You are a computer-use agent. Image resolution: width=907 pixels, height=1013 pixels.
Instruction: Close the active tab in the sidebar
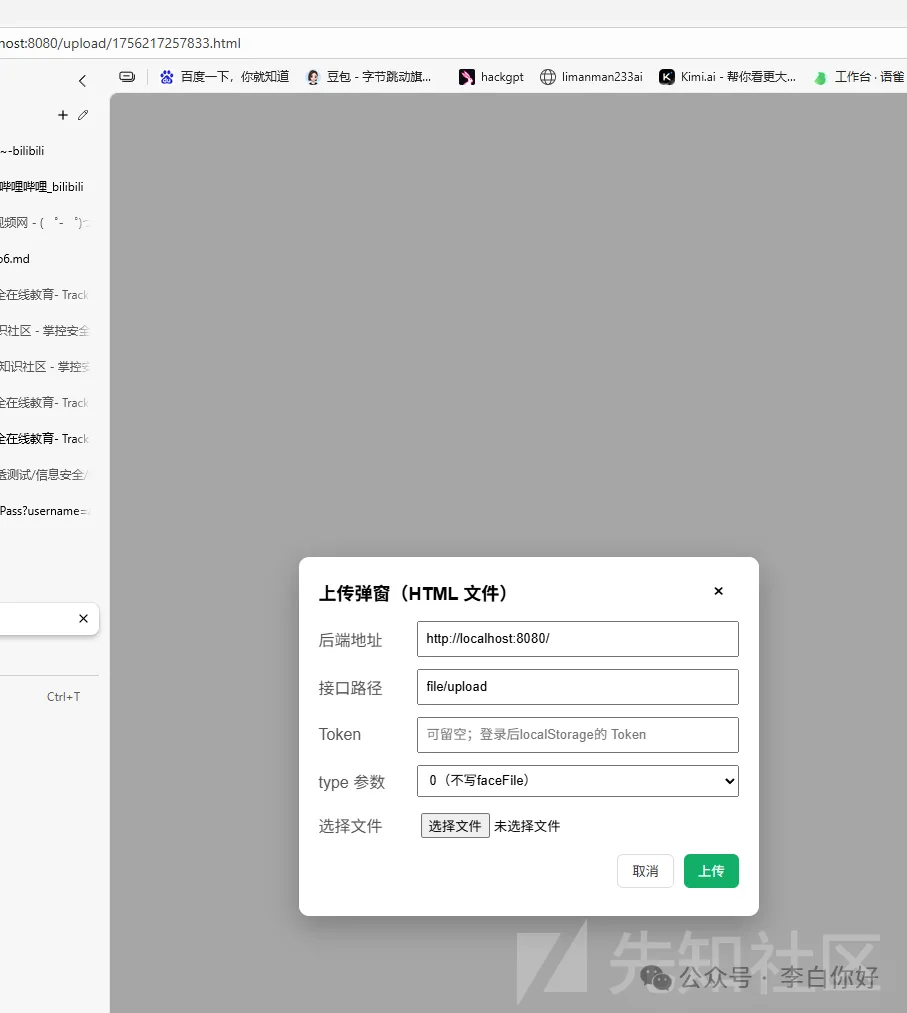click(83, 619)
